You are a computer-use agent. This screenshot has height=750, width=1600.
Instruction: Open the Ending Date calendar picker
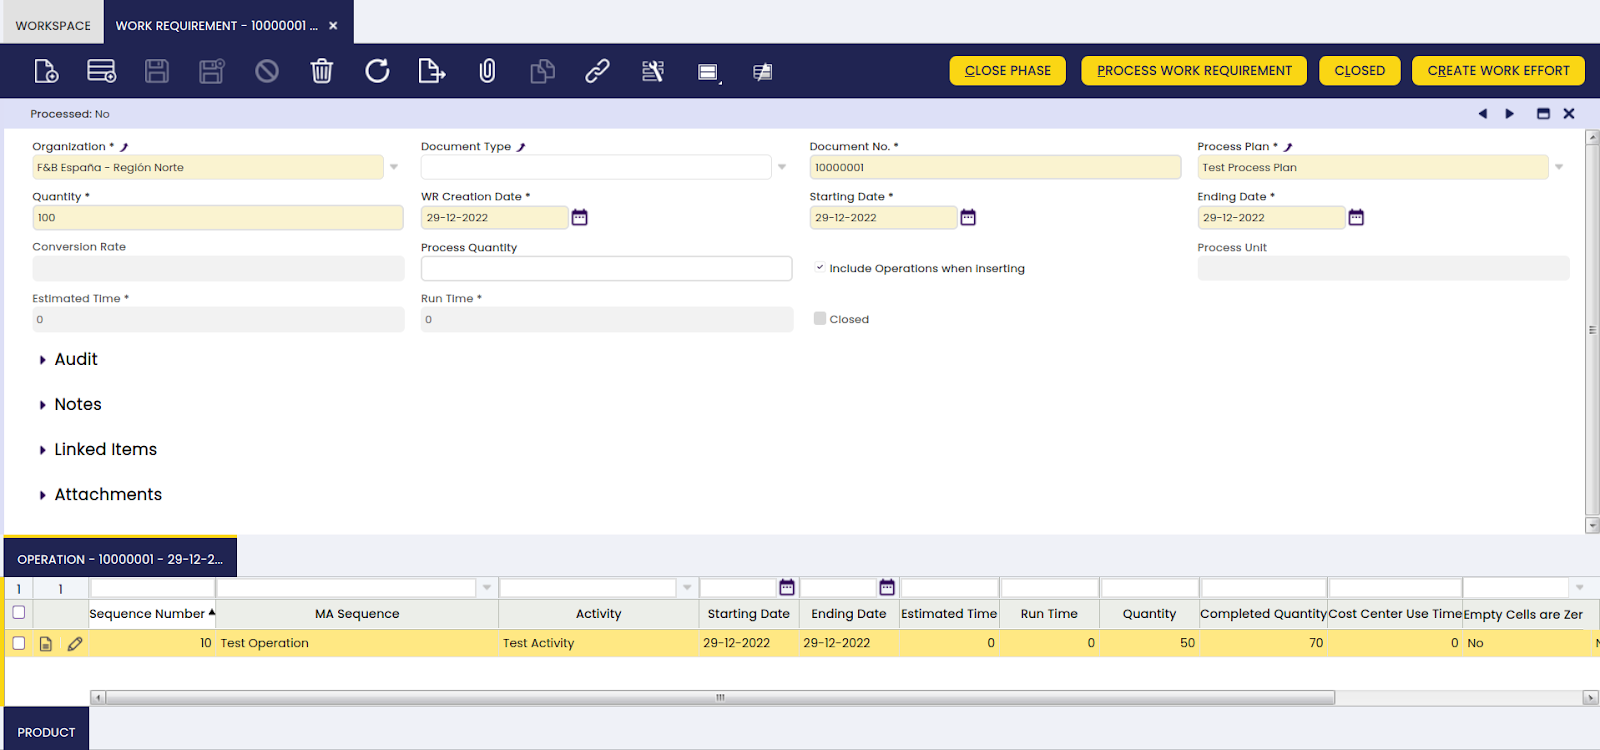pos(1356,218)
